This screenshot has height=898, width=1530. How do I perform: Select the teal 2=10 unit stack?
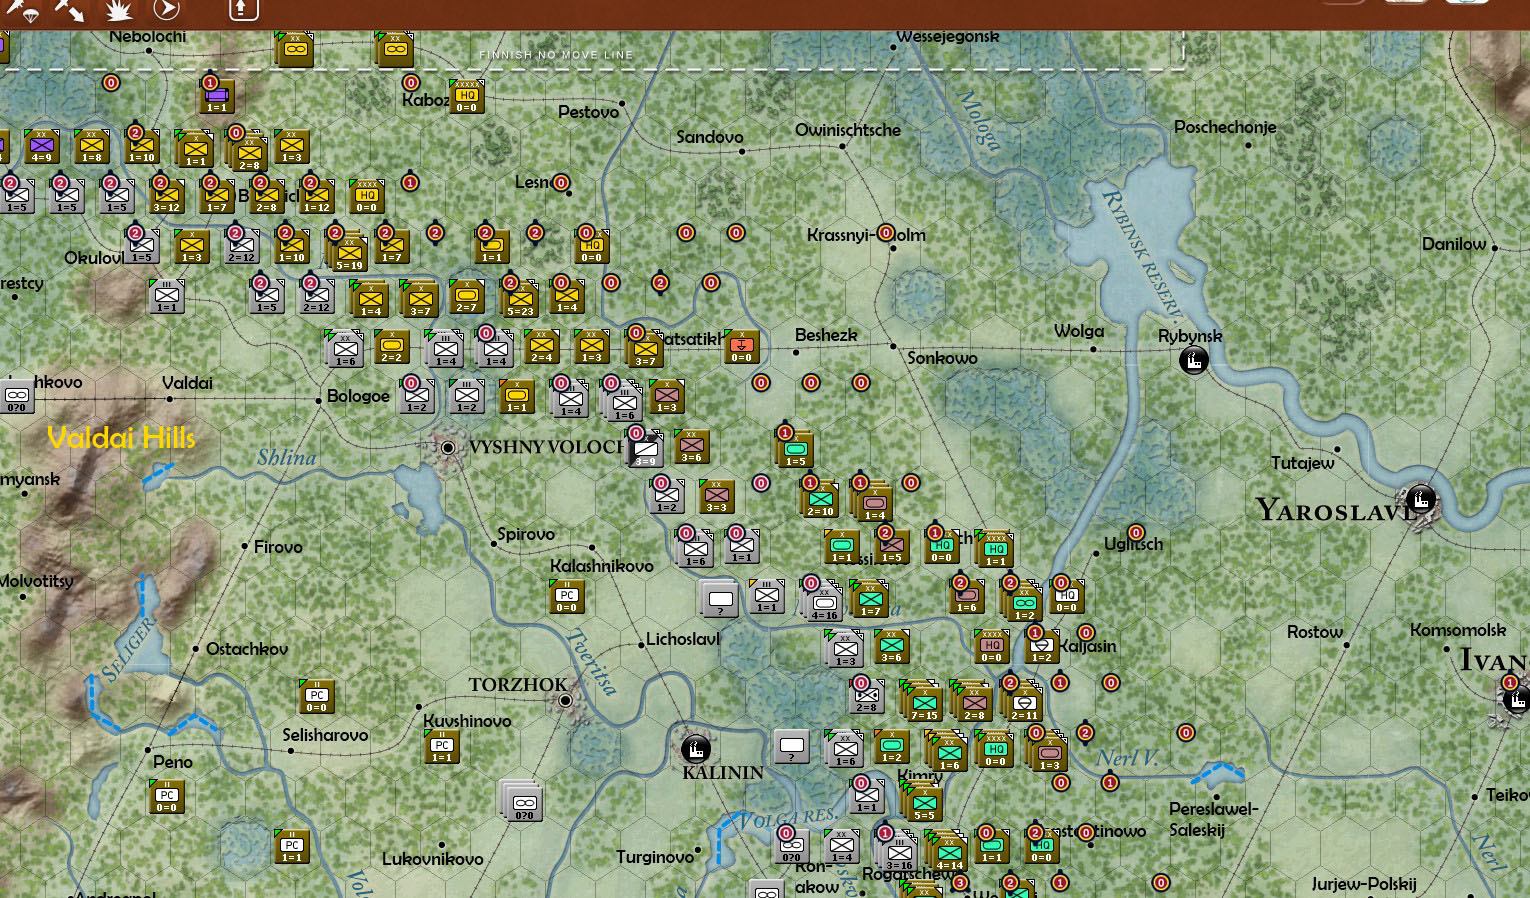(820, 499)
